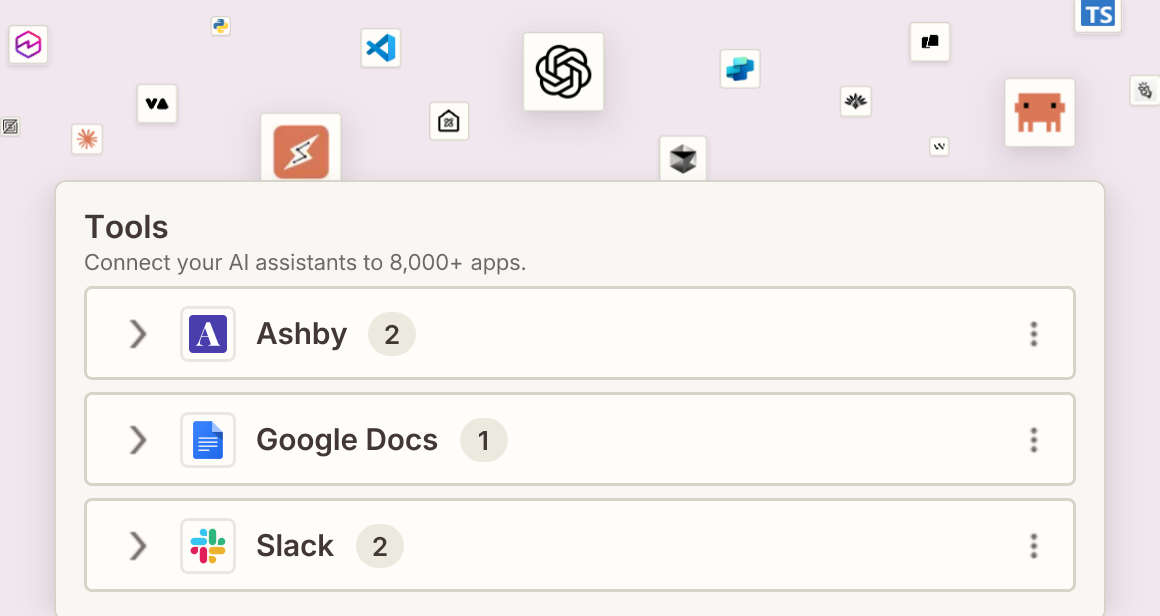Click the orange Claude starburst icon
Viewport: 1160px width, 616px height.
coord(87,139)
